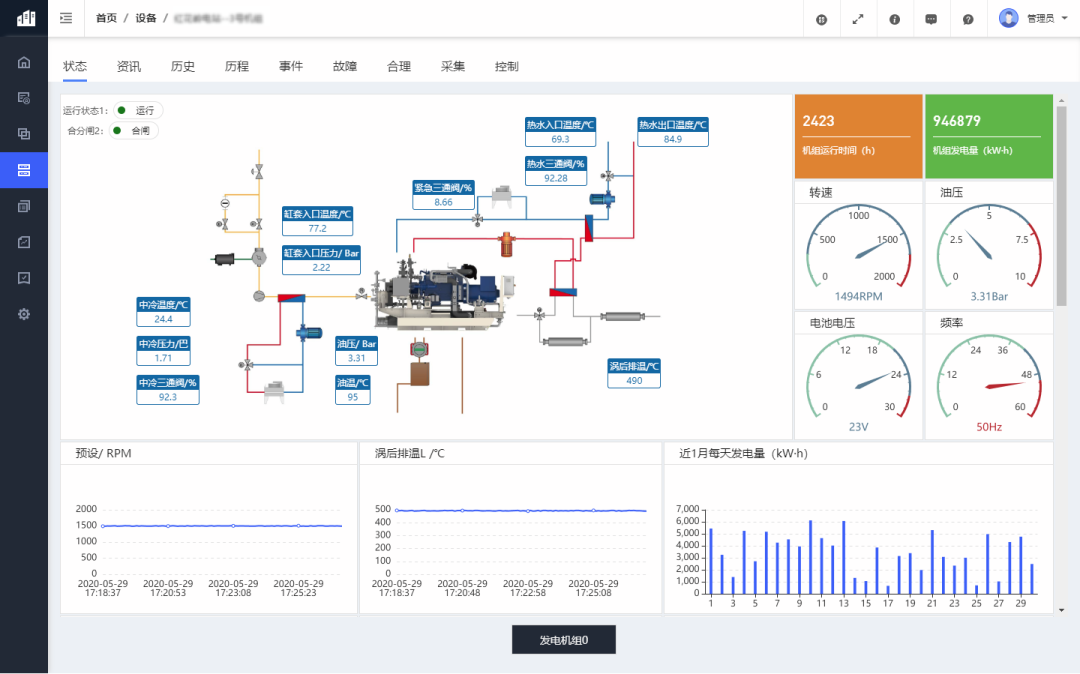Collapse the sidebar with the menu toggle
Image resolution: width=1080 pixels, height=674 pixels.
[66, 18]
